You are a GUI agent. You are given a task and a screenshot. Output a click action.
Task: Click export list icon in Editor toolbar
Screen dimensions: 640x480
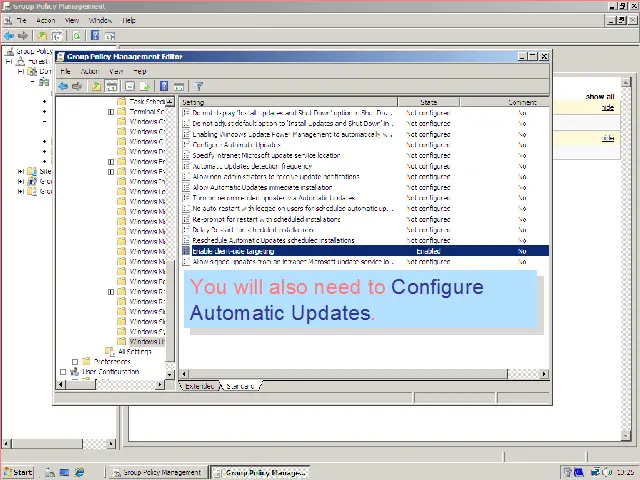pyautogui.click(x=145, y=86)
